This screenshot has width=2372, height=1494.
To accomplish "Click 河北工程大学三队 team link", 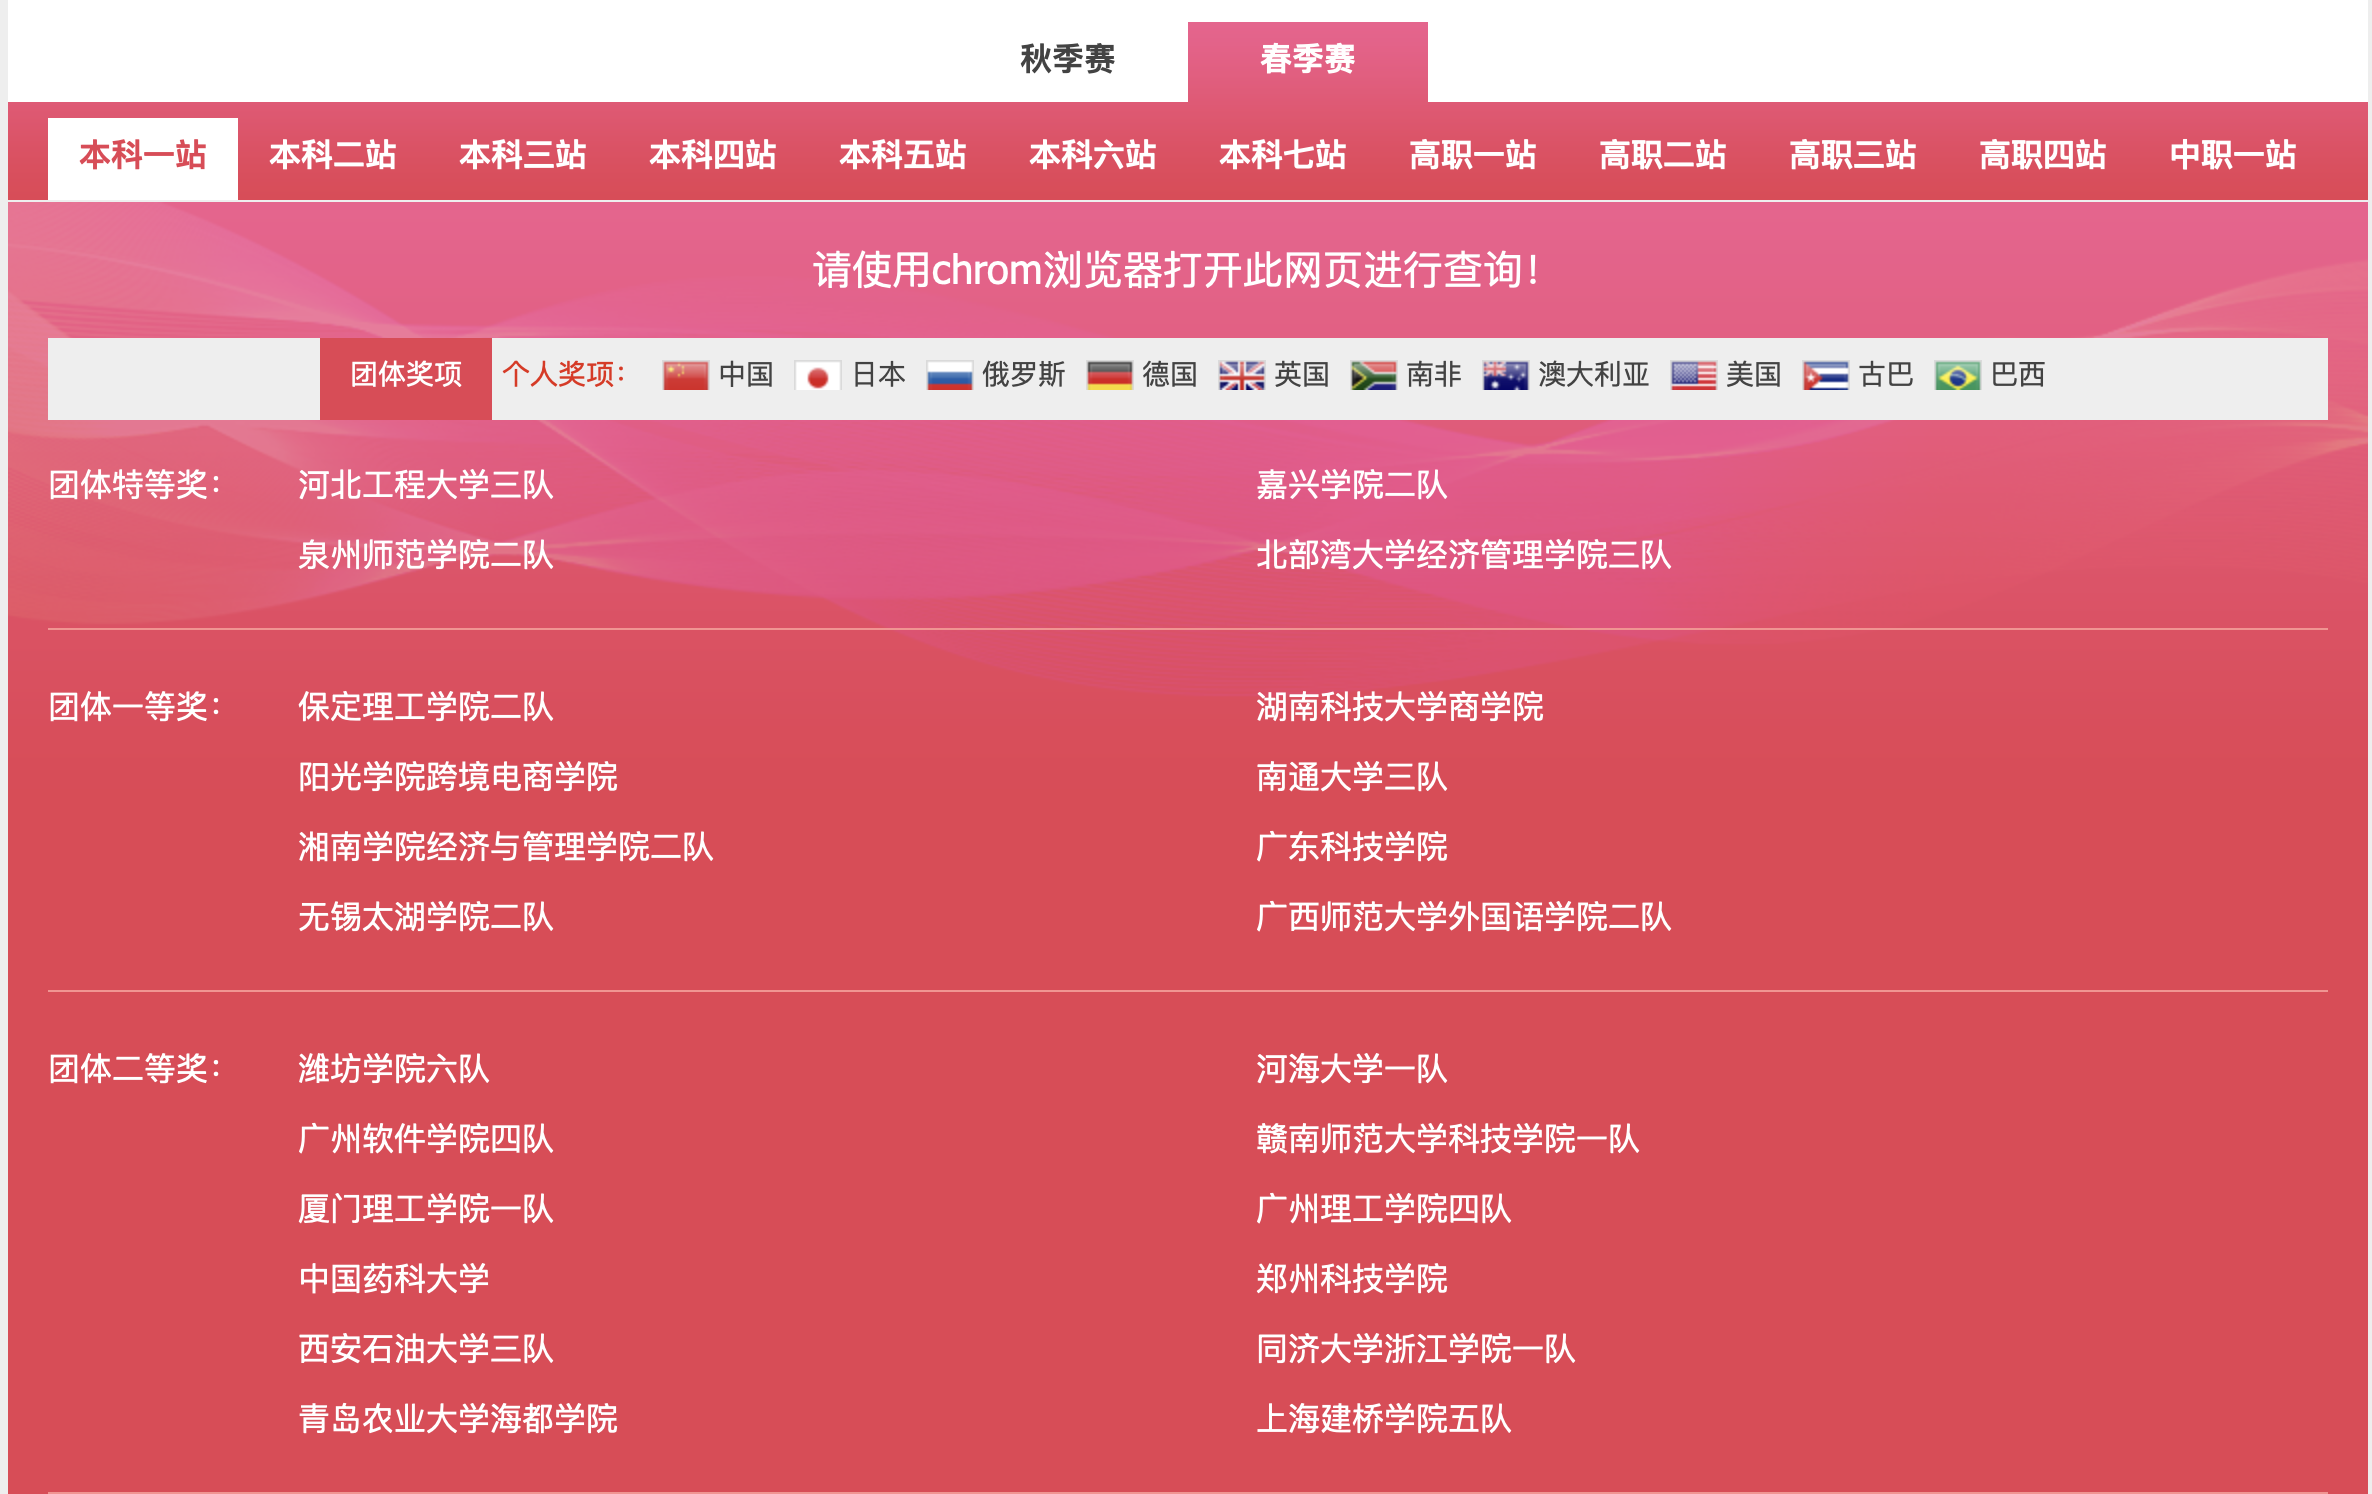I will click(425, 486).
